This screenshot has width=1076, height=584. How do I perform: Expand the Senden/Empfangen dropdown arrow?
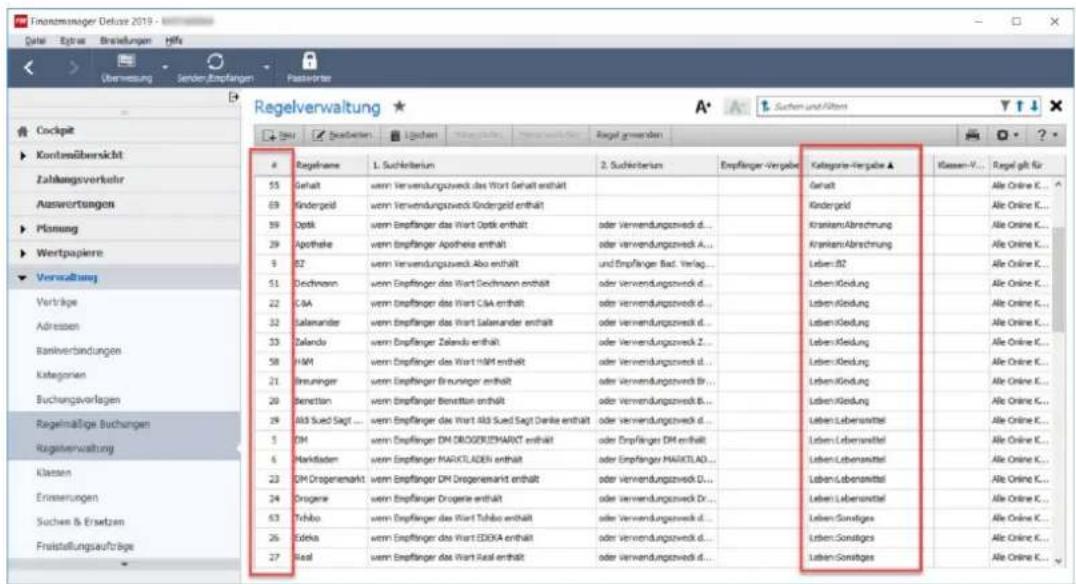[266, 67]
